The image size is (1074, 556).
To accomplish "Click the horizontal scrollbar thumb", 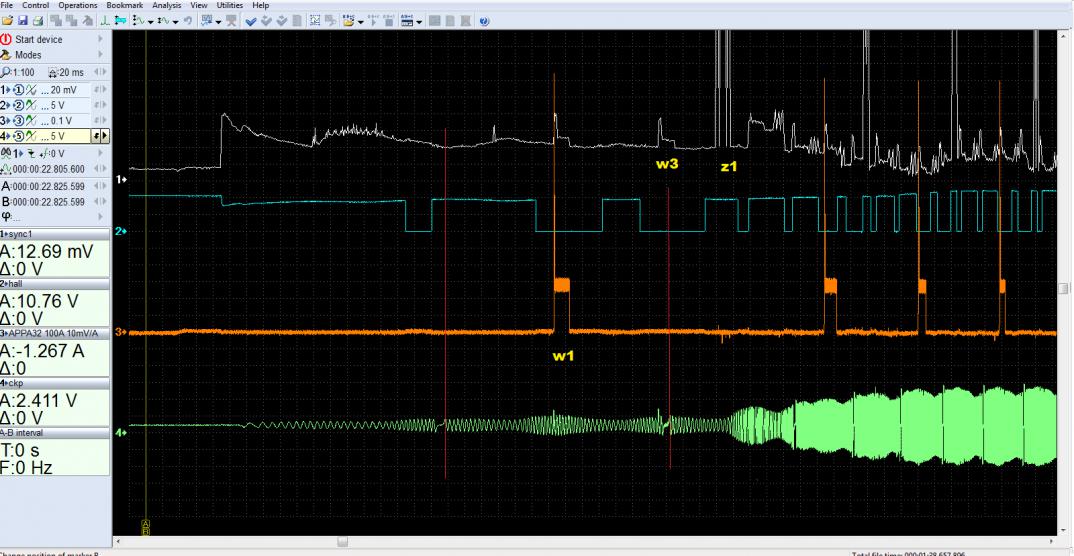I will tap(342, 541).
